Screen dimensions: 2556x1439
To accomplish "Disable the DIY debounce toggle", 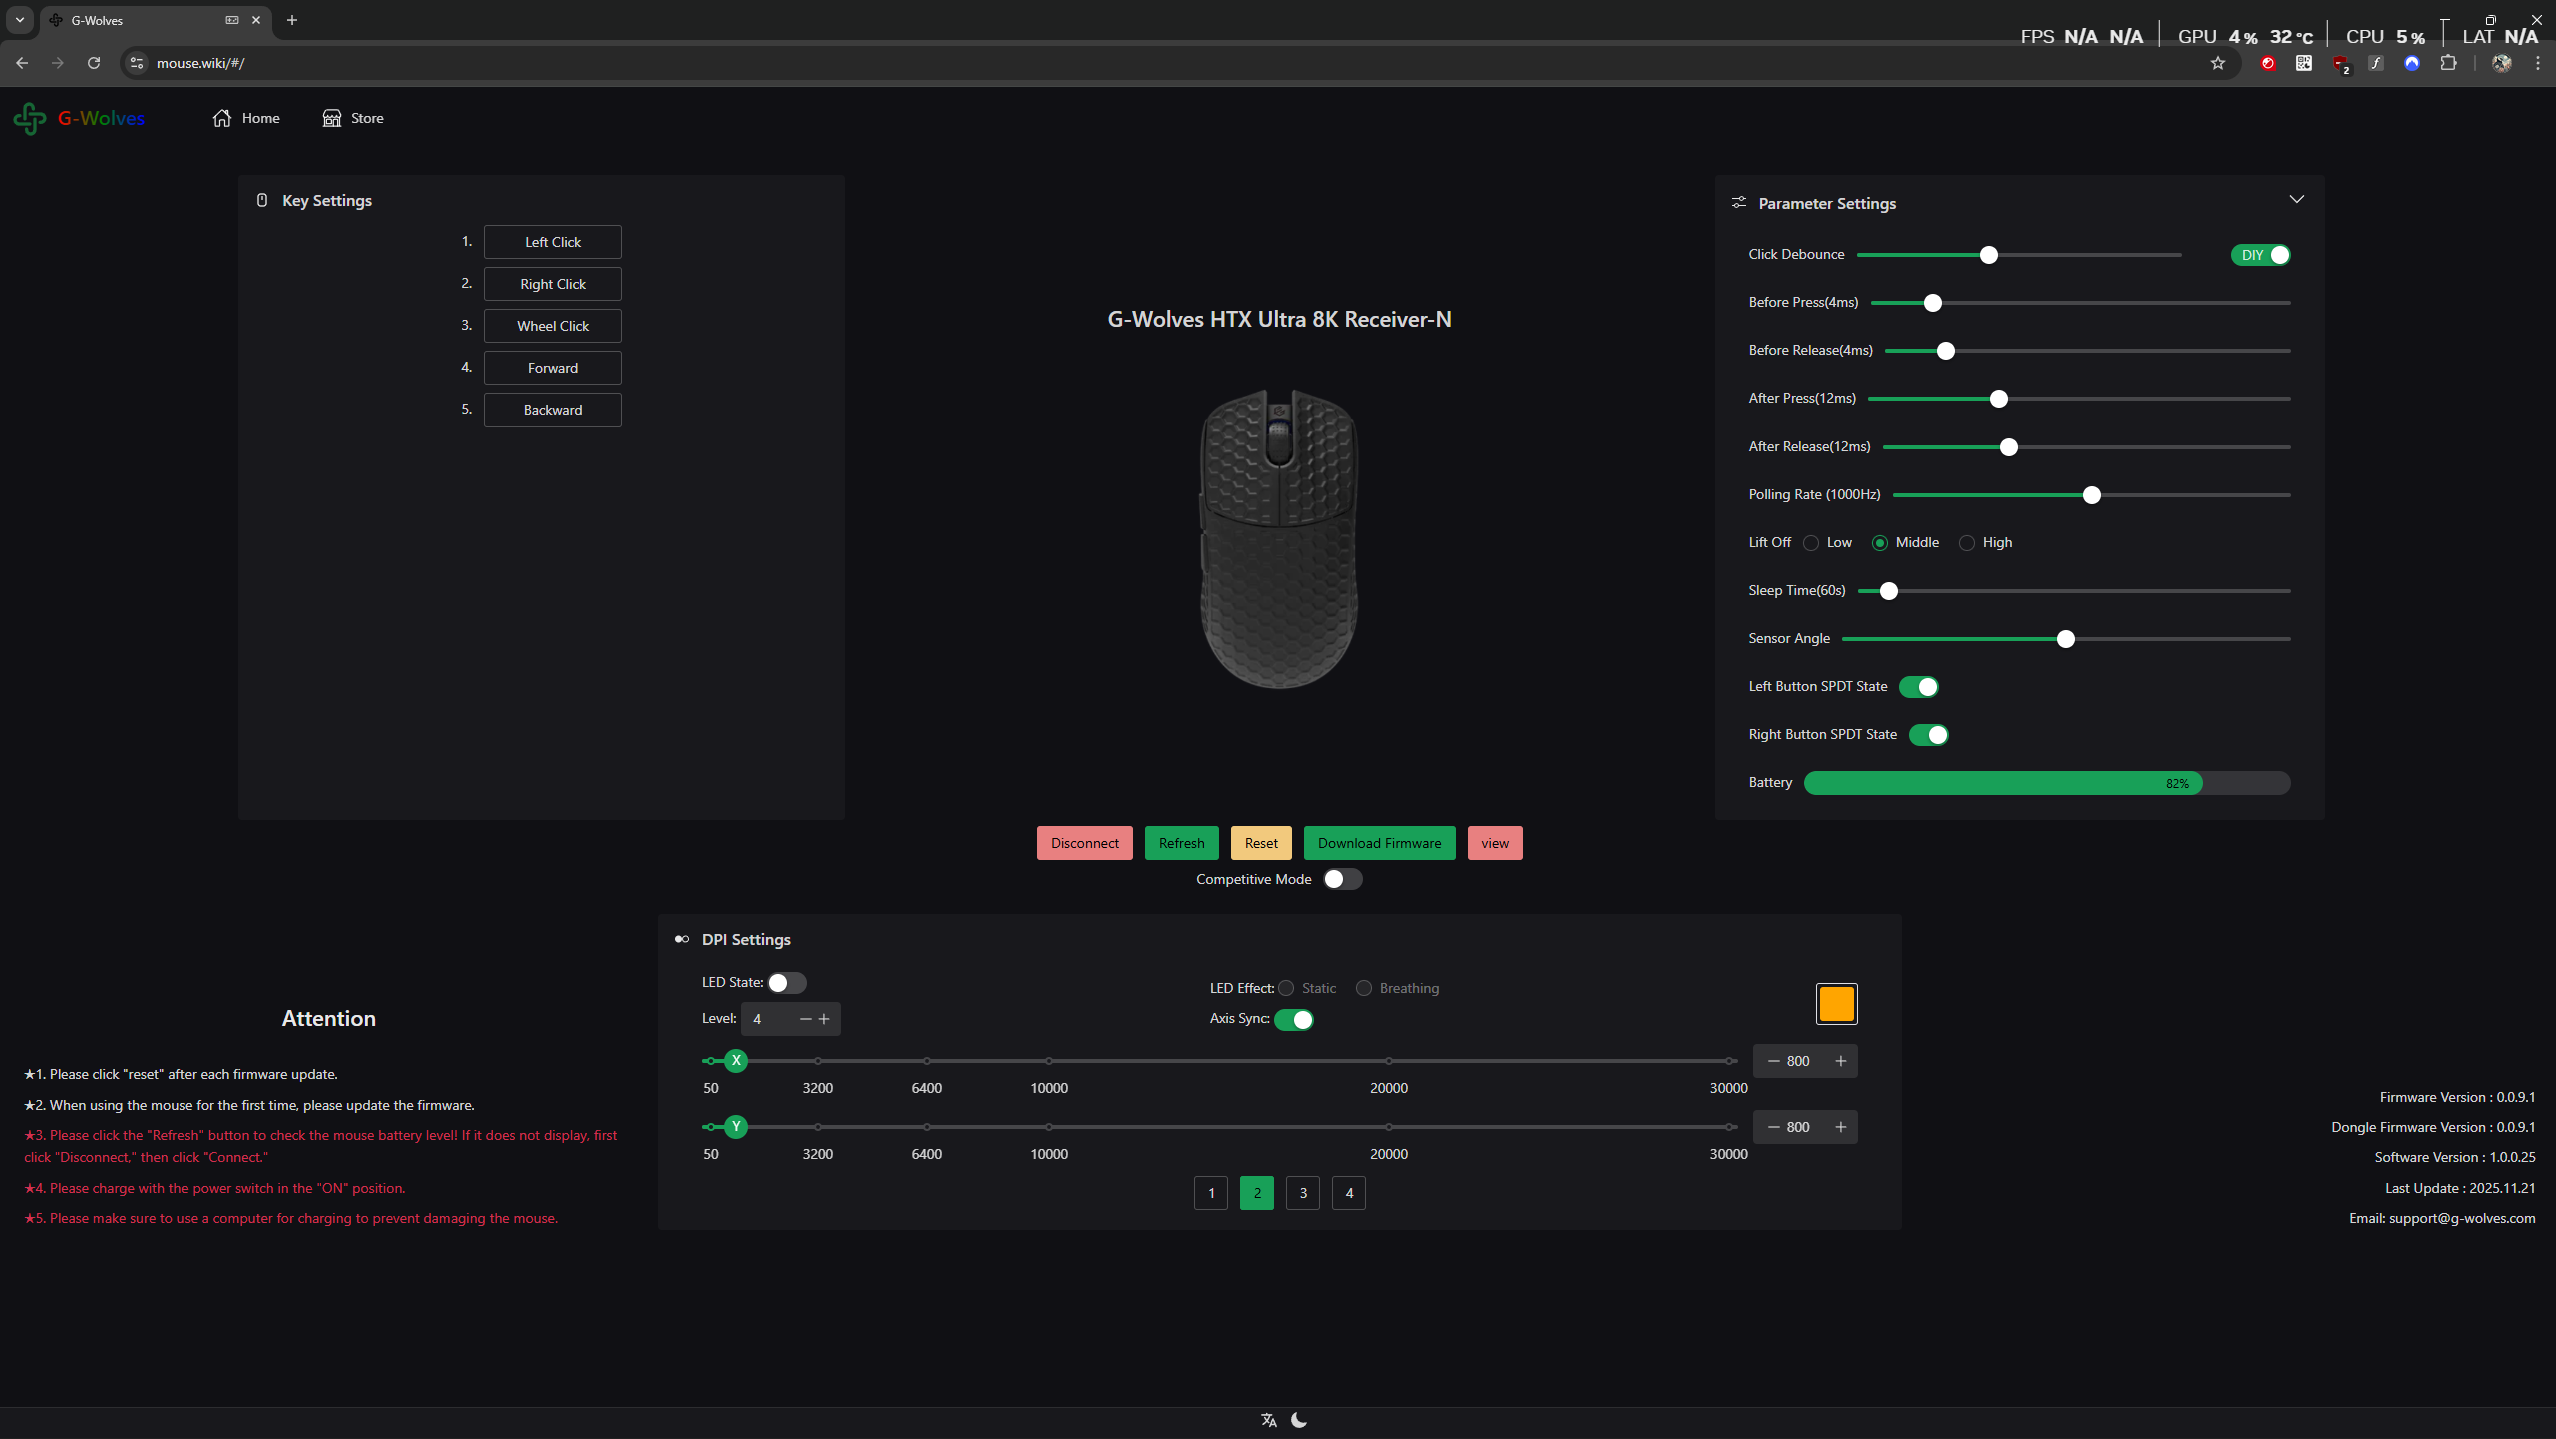I will 2260,255.
